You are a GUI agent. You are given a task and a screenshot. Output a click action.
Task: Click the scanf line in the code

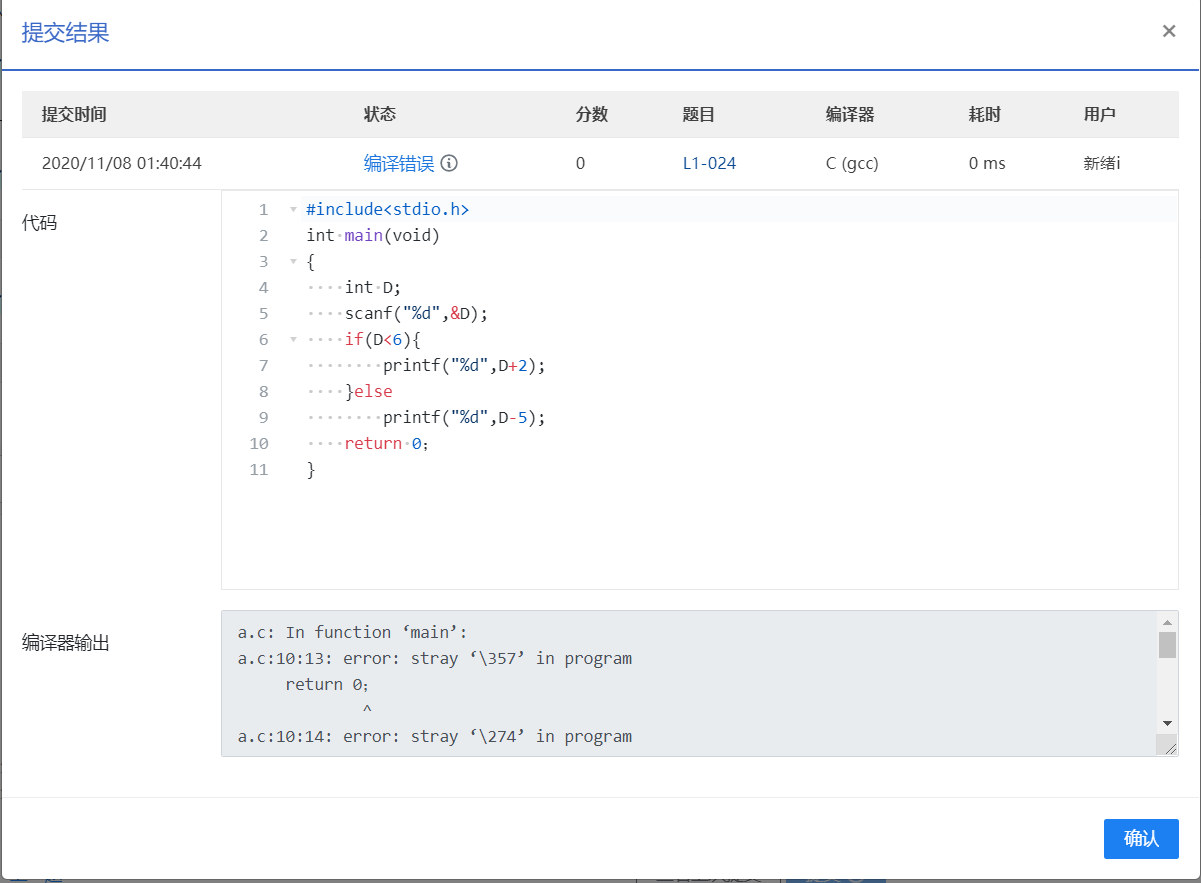click(x=416, y=314)
